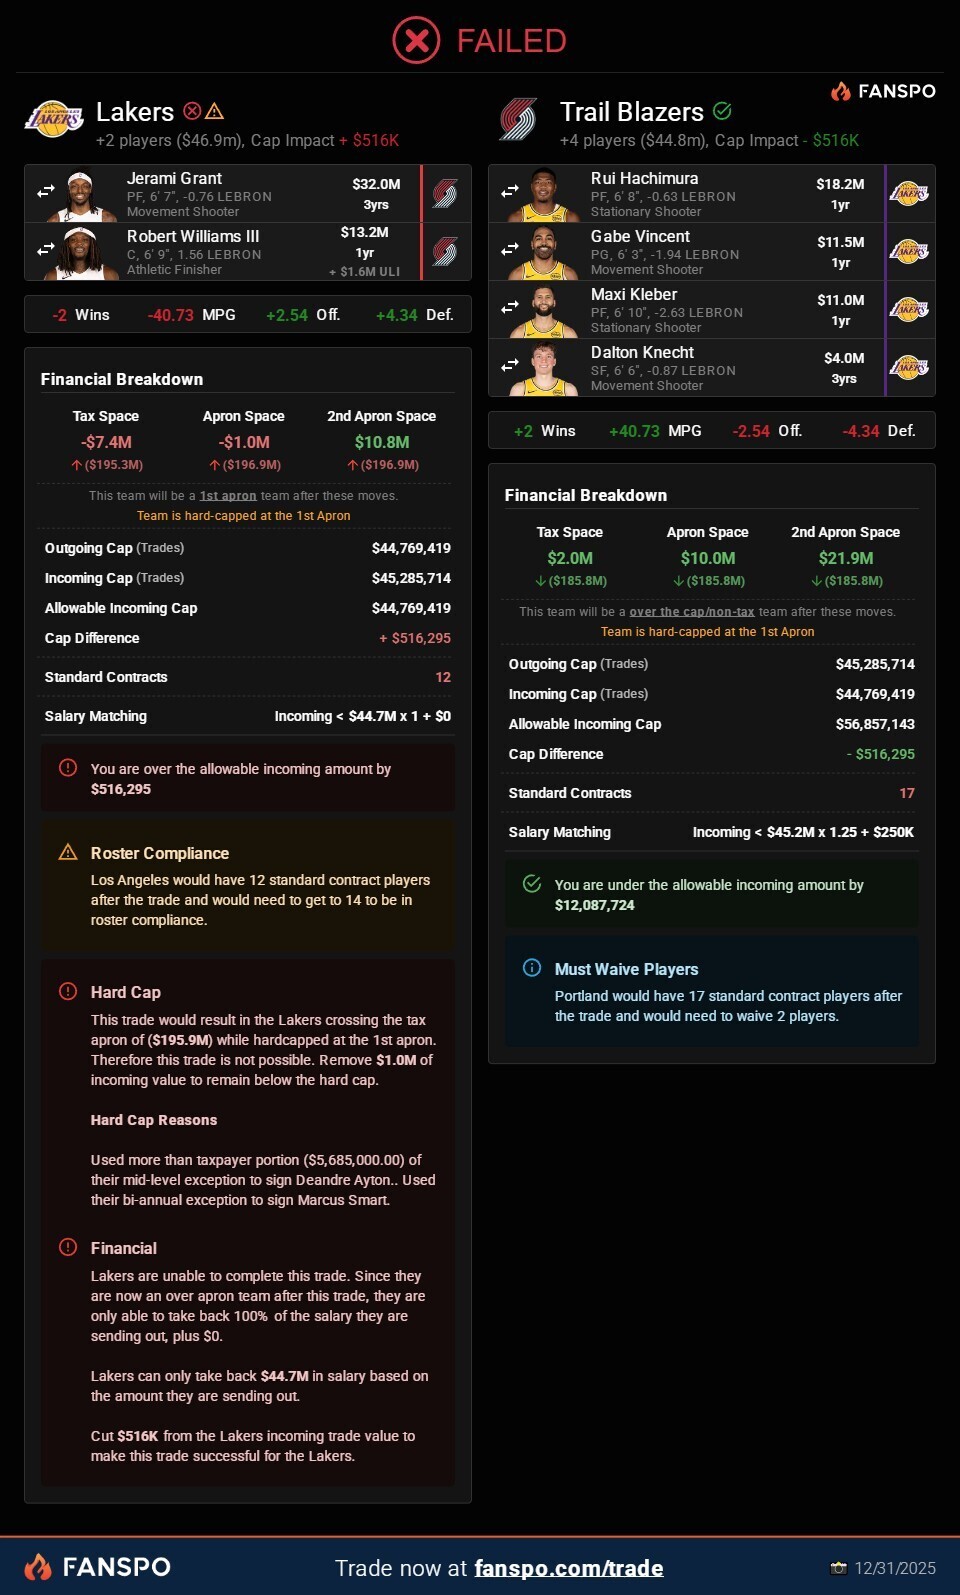Viewport: 960px width, 1595px height.
Task: Click the Lakers warning triangle icon
Action: tap(214, 111)
